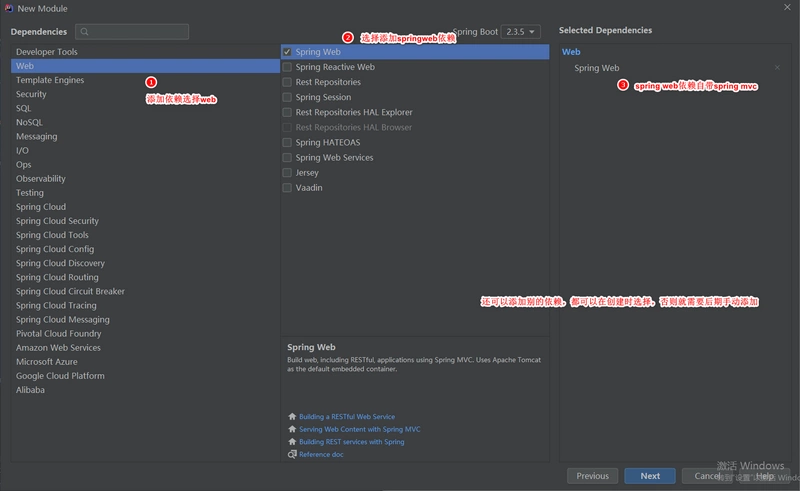Open Serving Web Content with Spring MVC link

click(360, 429)
